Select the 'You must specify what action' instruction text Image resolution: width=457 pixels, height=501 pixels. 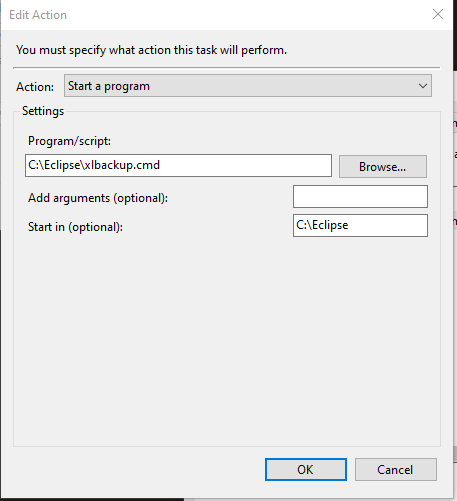[151, 50]
